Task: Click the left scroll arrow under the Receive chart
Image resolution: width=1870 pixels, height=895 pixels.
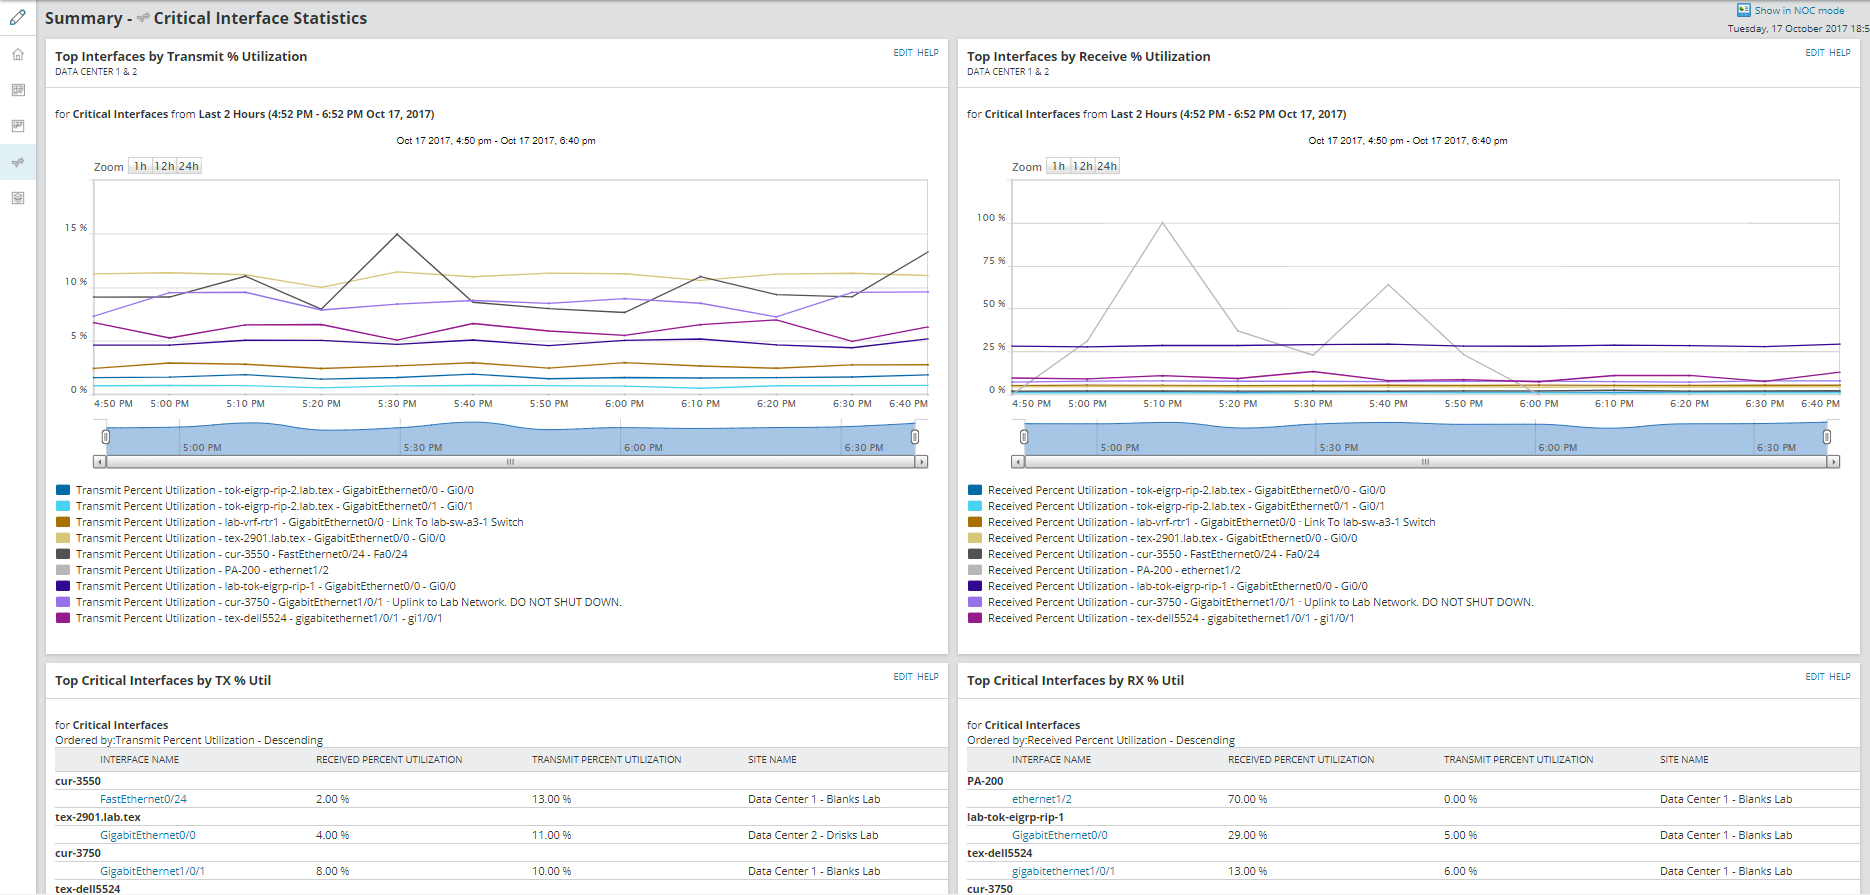Action: pos(1017,462)
